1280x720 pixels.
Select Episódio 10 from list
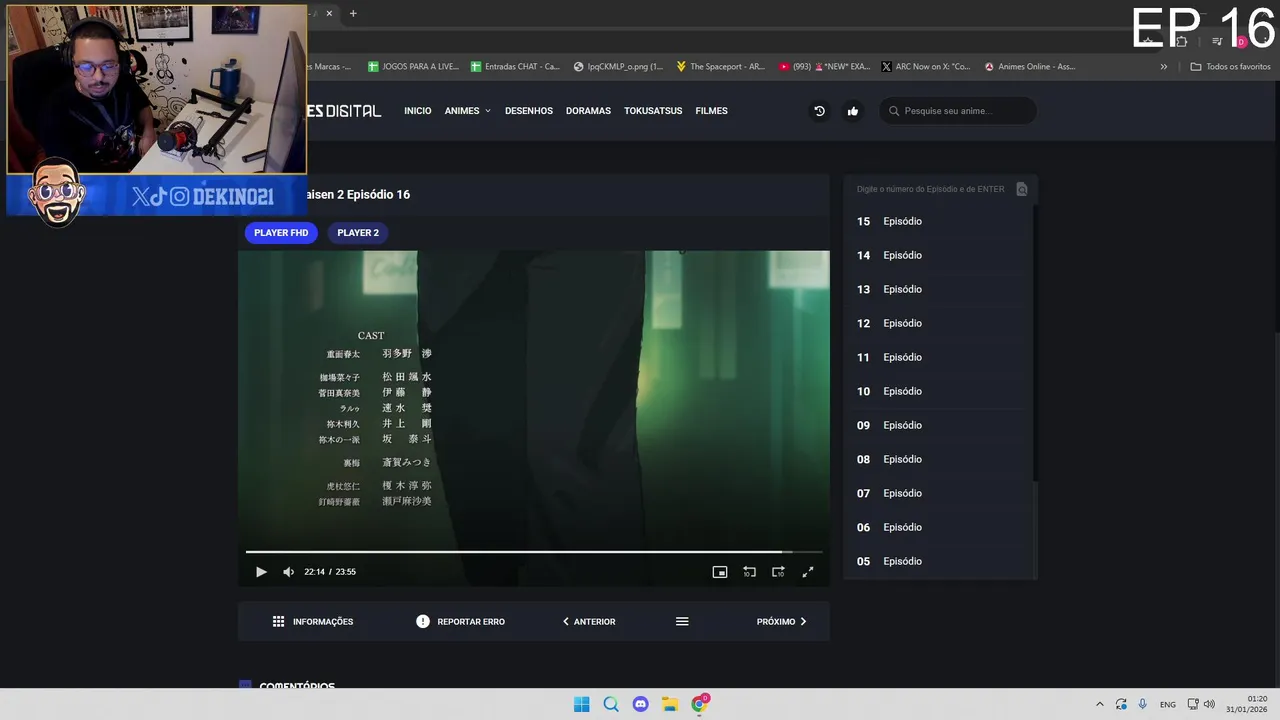tap(938, 391)
